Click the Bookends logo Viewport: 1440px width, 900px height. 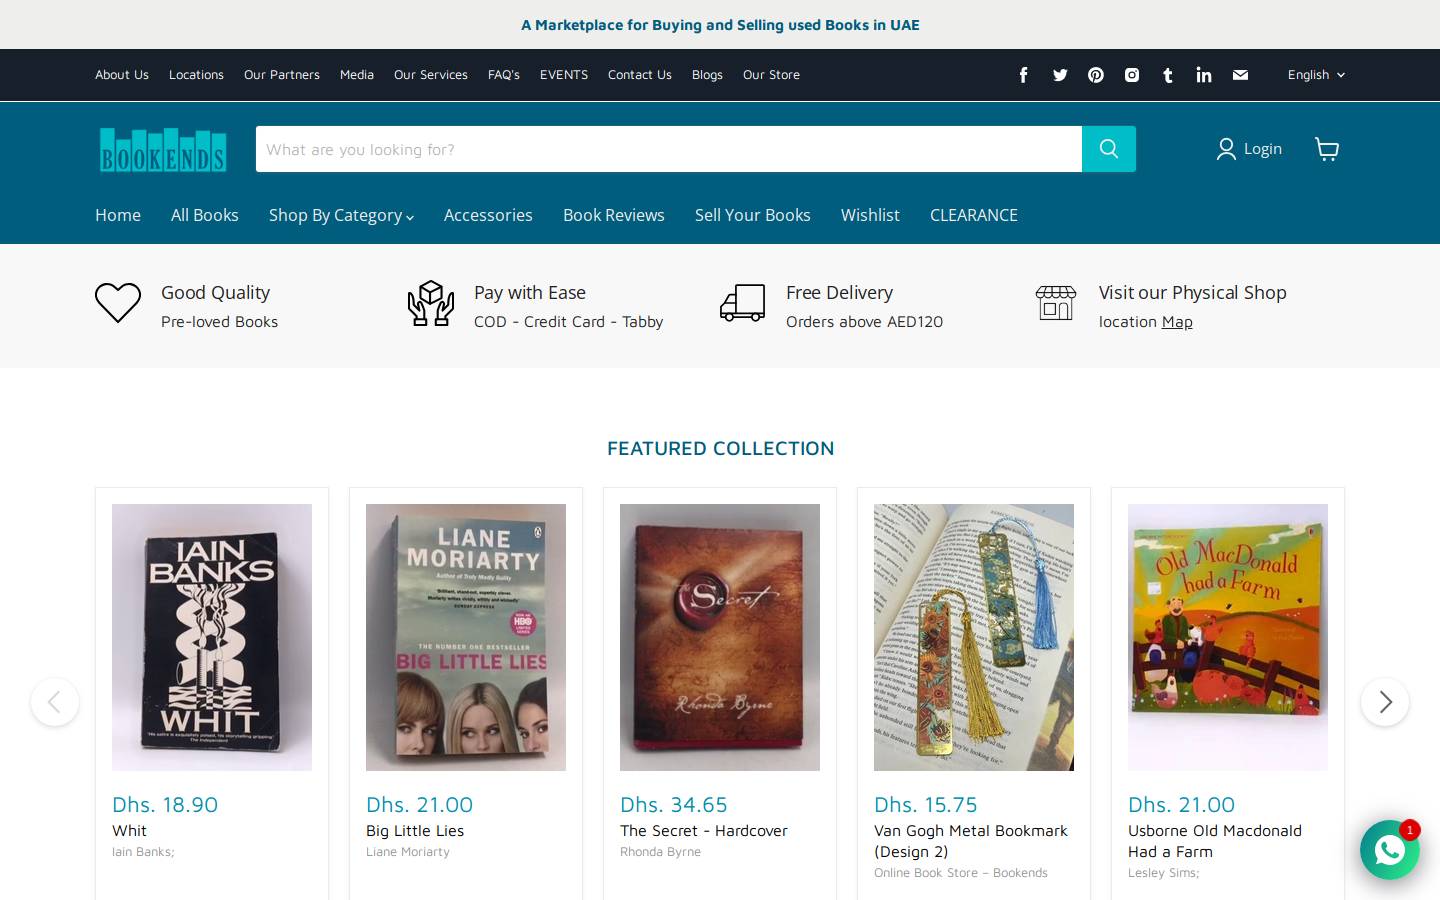click(x=163, y=150)
